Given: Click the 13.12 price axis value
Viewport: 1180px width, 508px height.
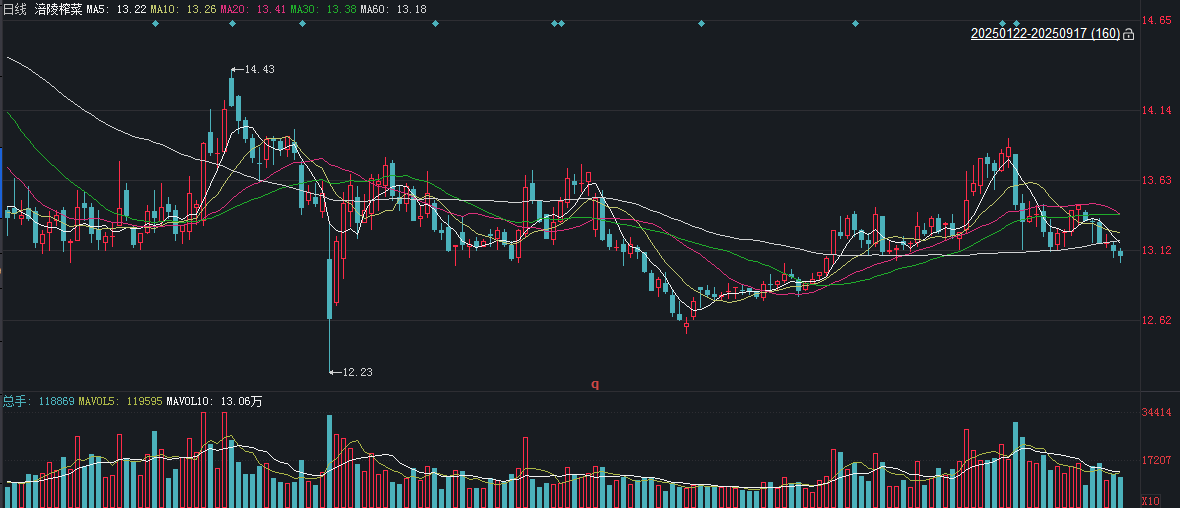Looking at the screenshot, I should (1157, 251).
